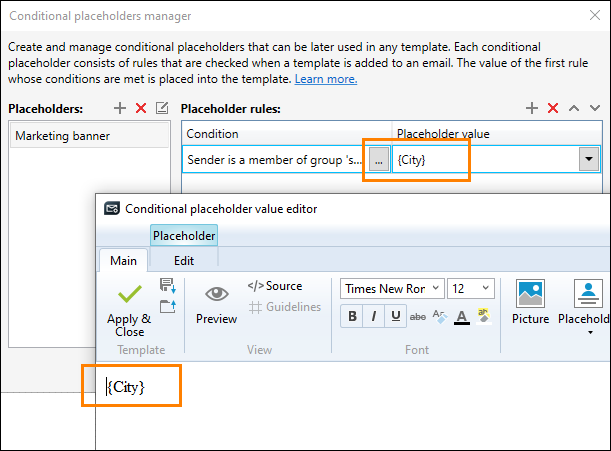This screenshot has width=611, height=451.
Task: Toggle Italic formatting
Action: click(x=374, y=316)
